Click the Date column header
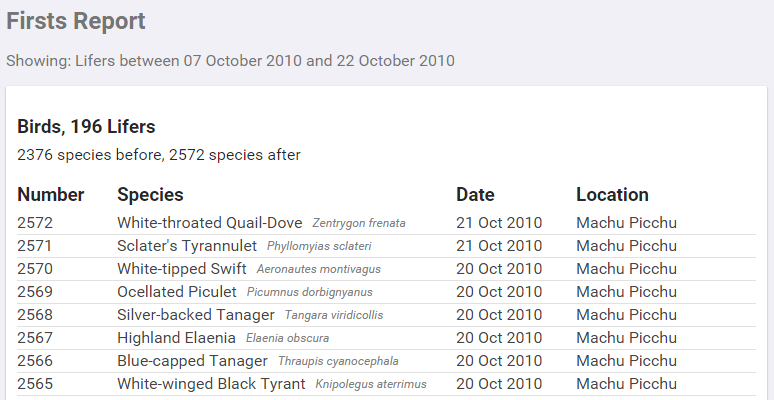This screenshot has height=400, width=774. click(475, 194)
